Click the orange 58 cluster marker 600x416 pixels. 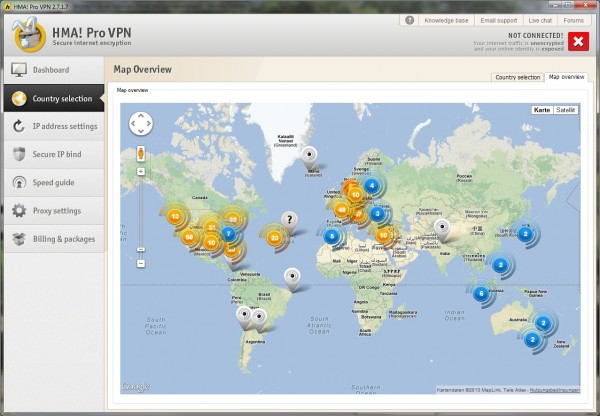click(189, 237)
